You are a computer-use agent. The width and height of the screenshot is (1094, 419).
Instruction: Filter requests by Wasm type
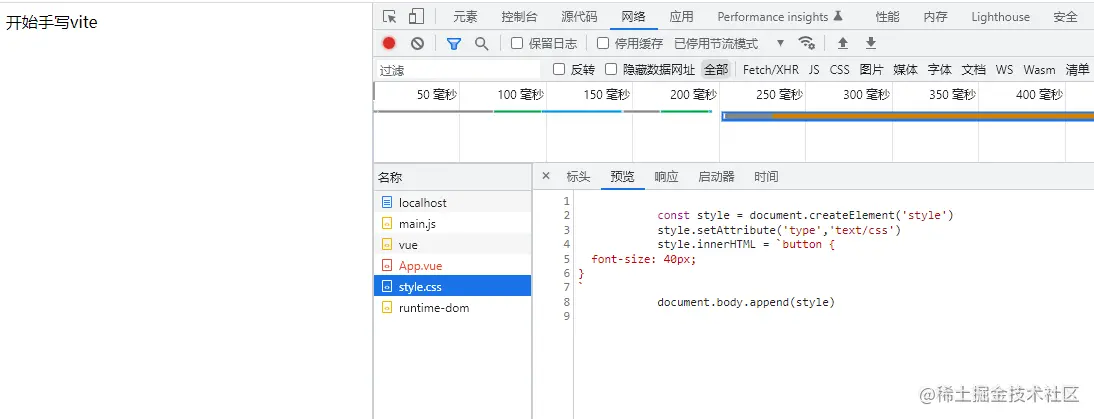tap(1040, 69)
